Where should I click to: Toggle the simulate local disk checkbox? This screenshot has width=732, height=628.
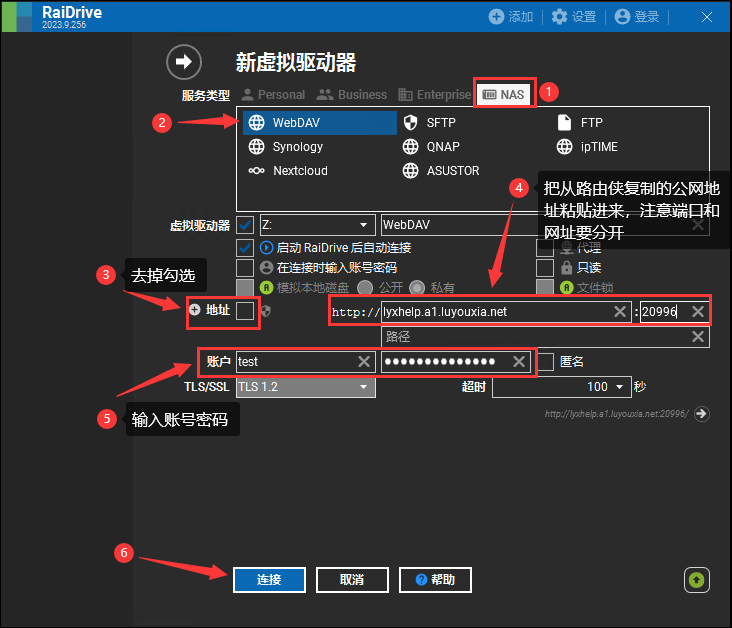coord(245,287)
